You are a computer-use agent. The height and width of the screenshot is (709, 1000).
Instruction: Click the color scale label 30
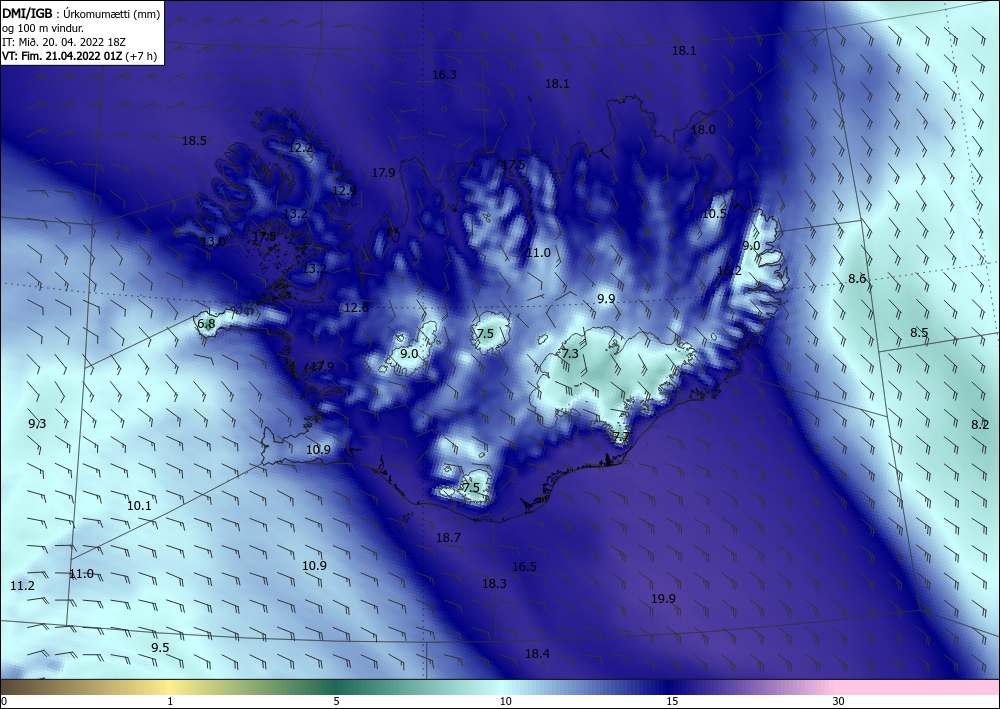tap(839, 701)
